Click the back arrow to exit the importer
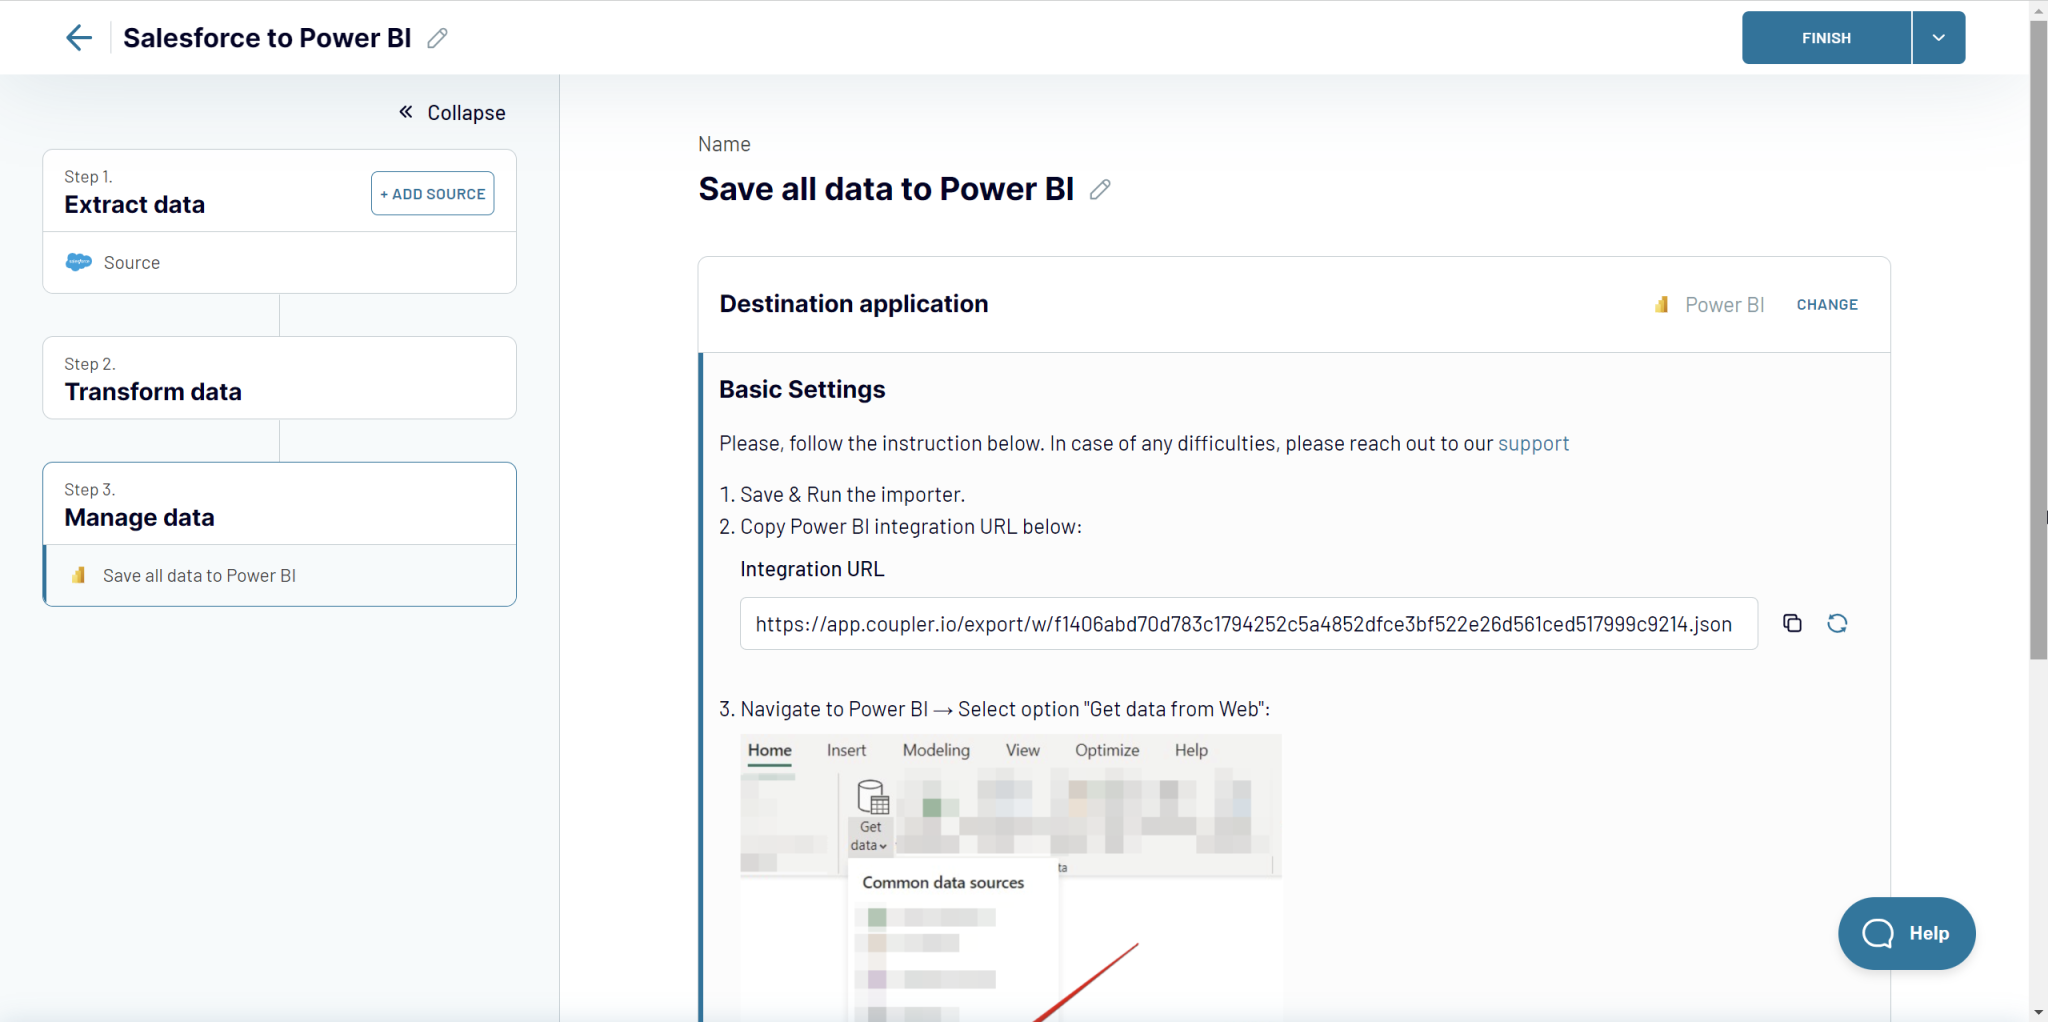2048x1022 pixels. [x=79, y=37]
